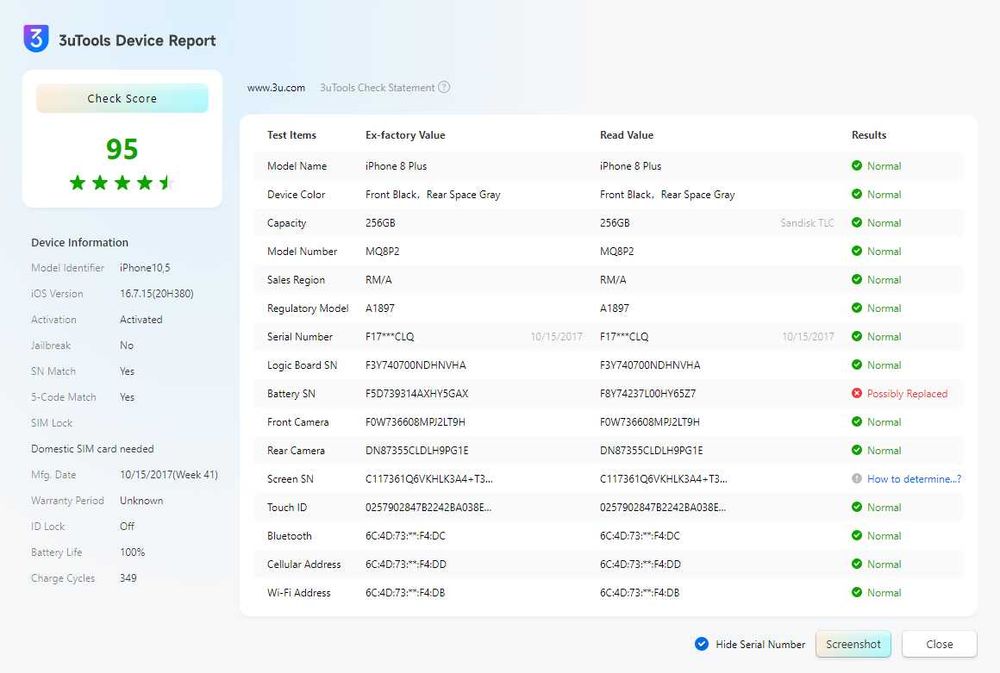
Task: Toggle the Hide Serial Number checkbox
Action: coord(702,644)
